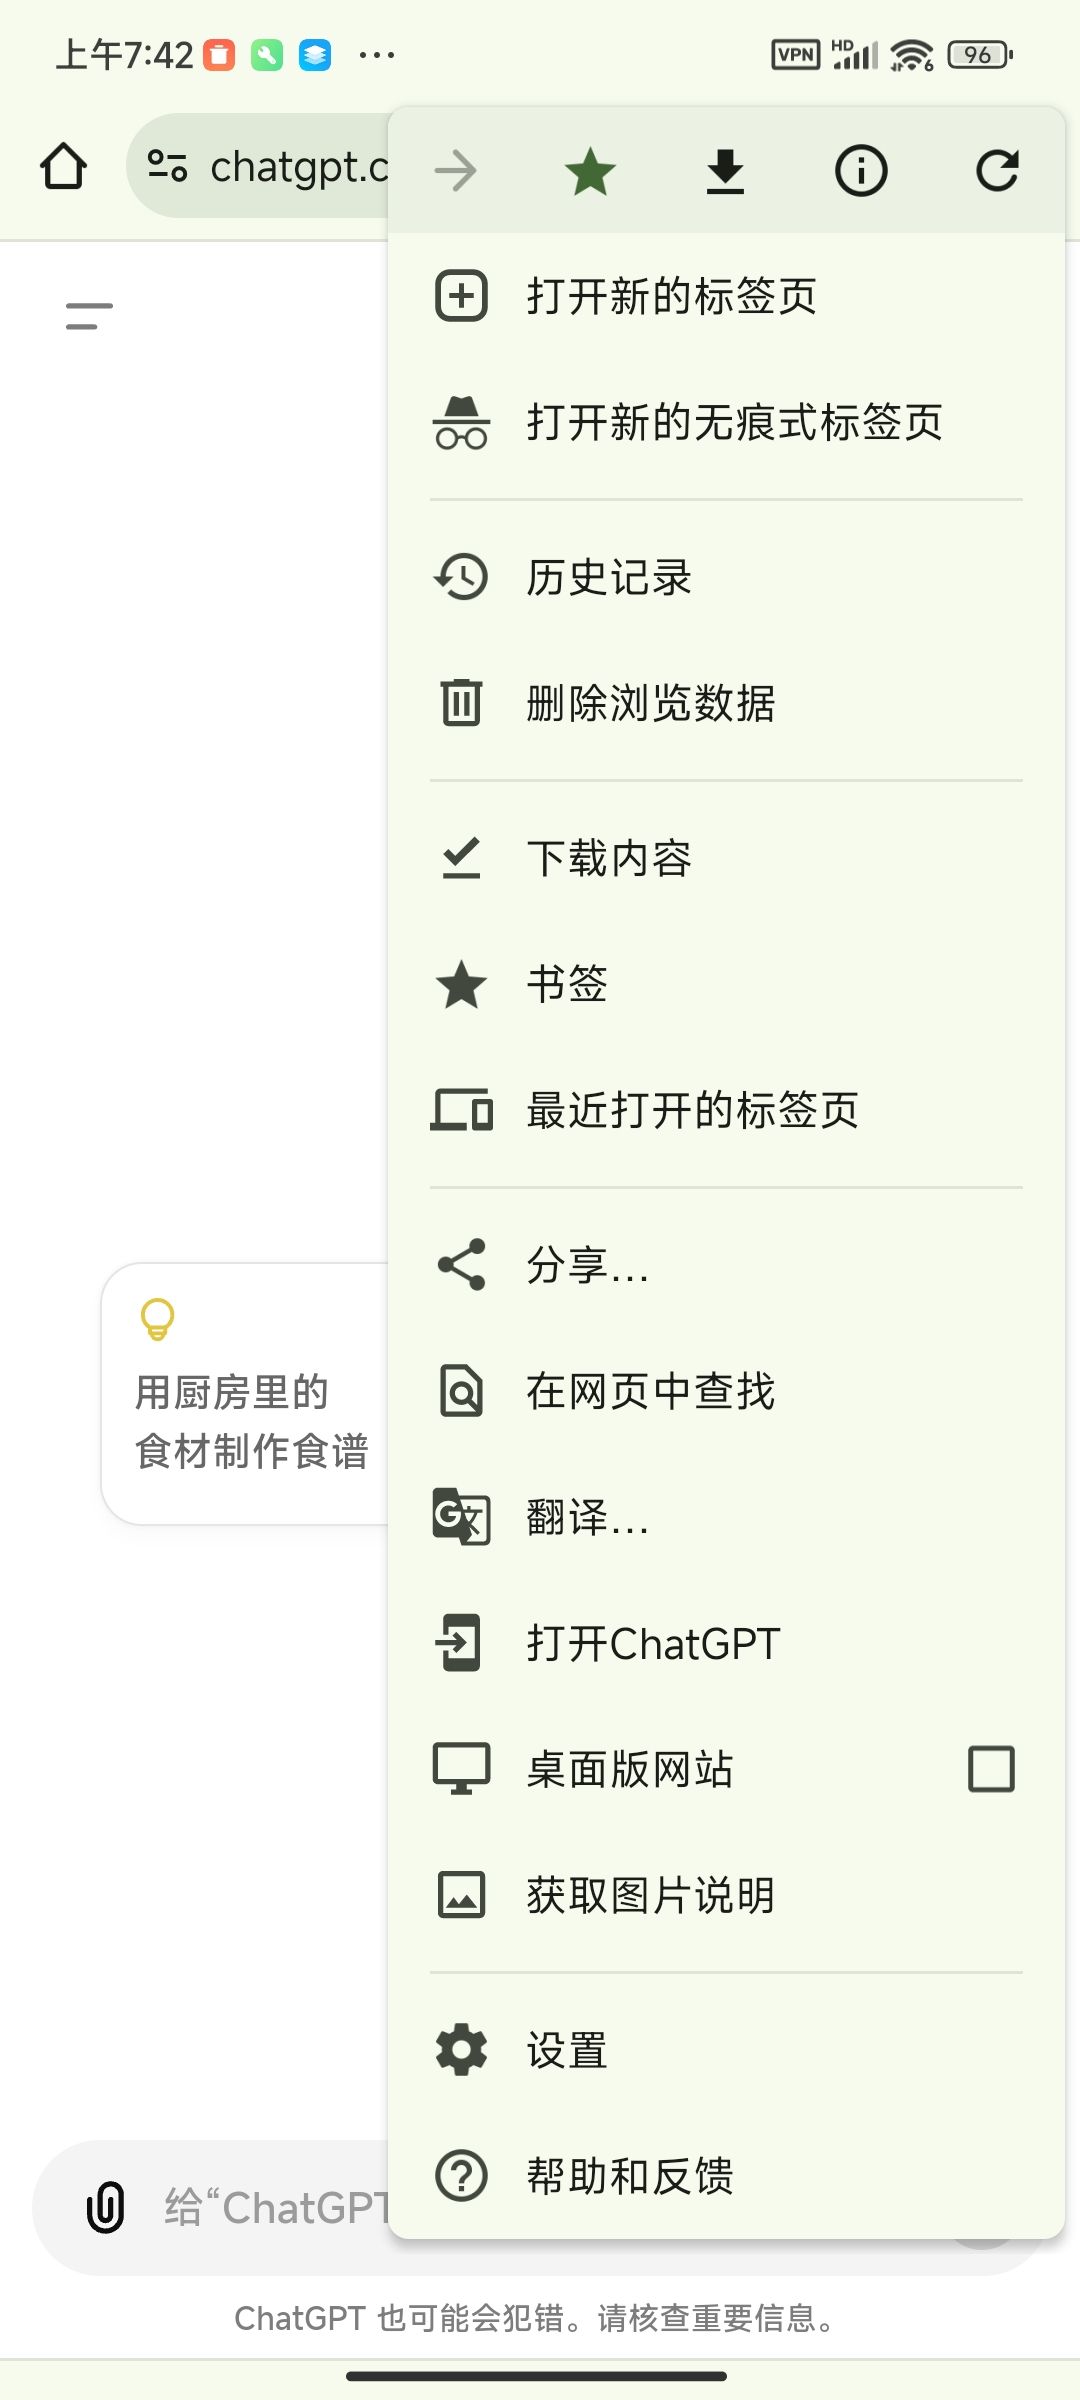This screenshot has width=1080, height=2400.
Task: Open the 分享… option
Action: 588,1265
